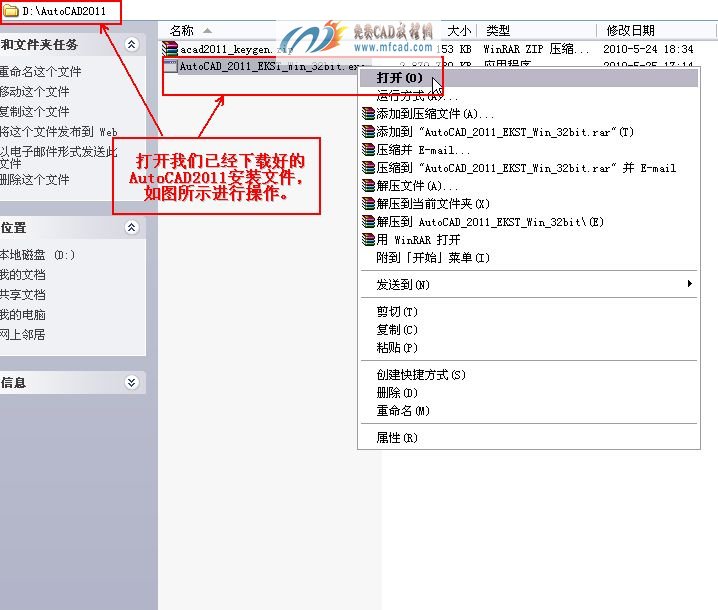Click WinRAR icon beside 用 WinRAR 打开
Image resolution: width=718 pixels, height=610 pixels.
click(368, 240)
